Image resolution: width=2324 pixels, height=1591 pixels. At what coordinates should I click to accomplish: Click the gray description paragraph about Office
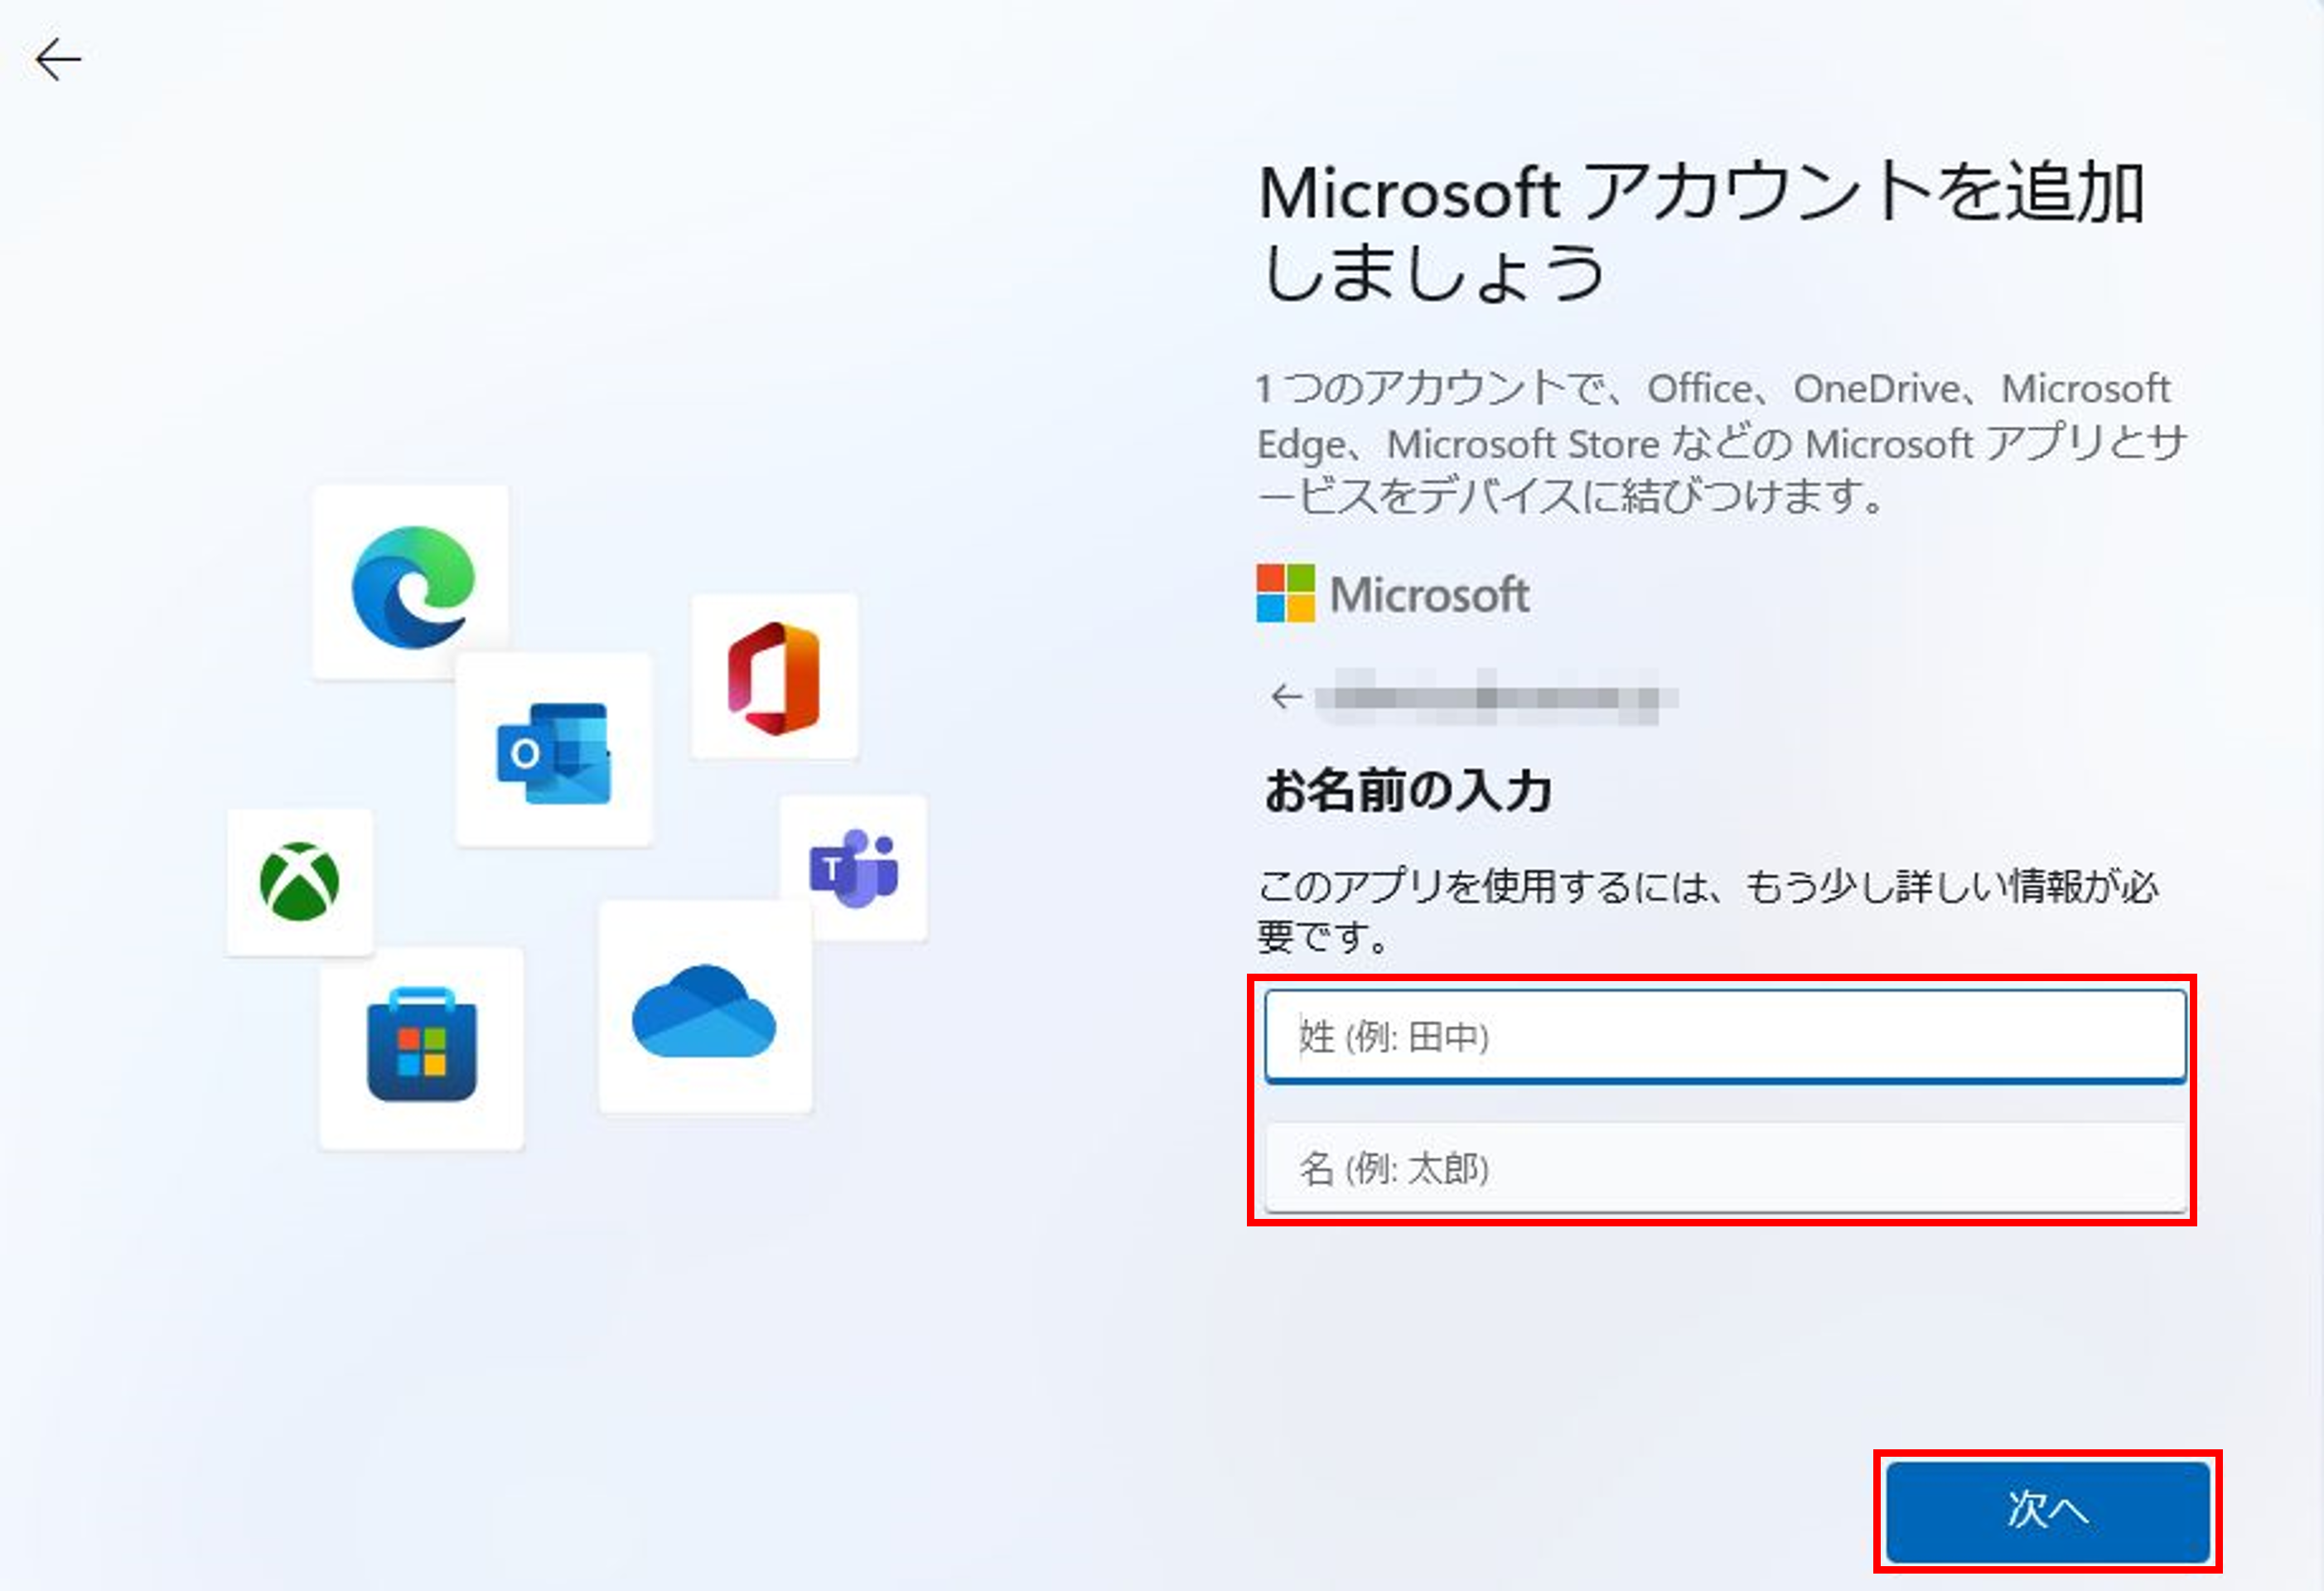click(1722, 442)
